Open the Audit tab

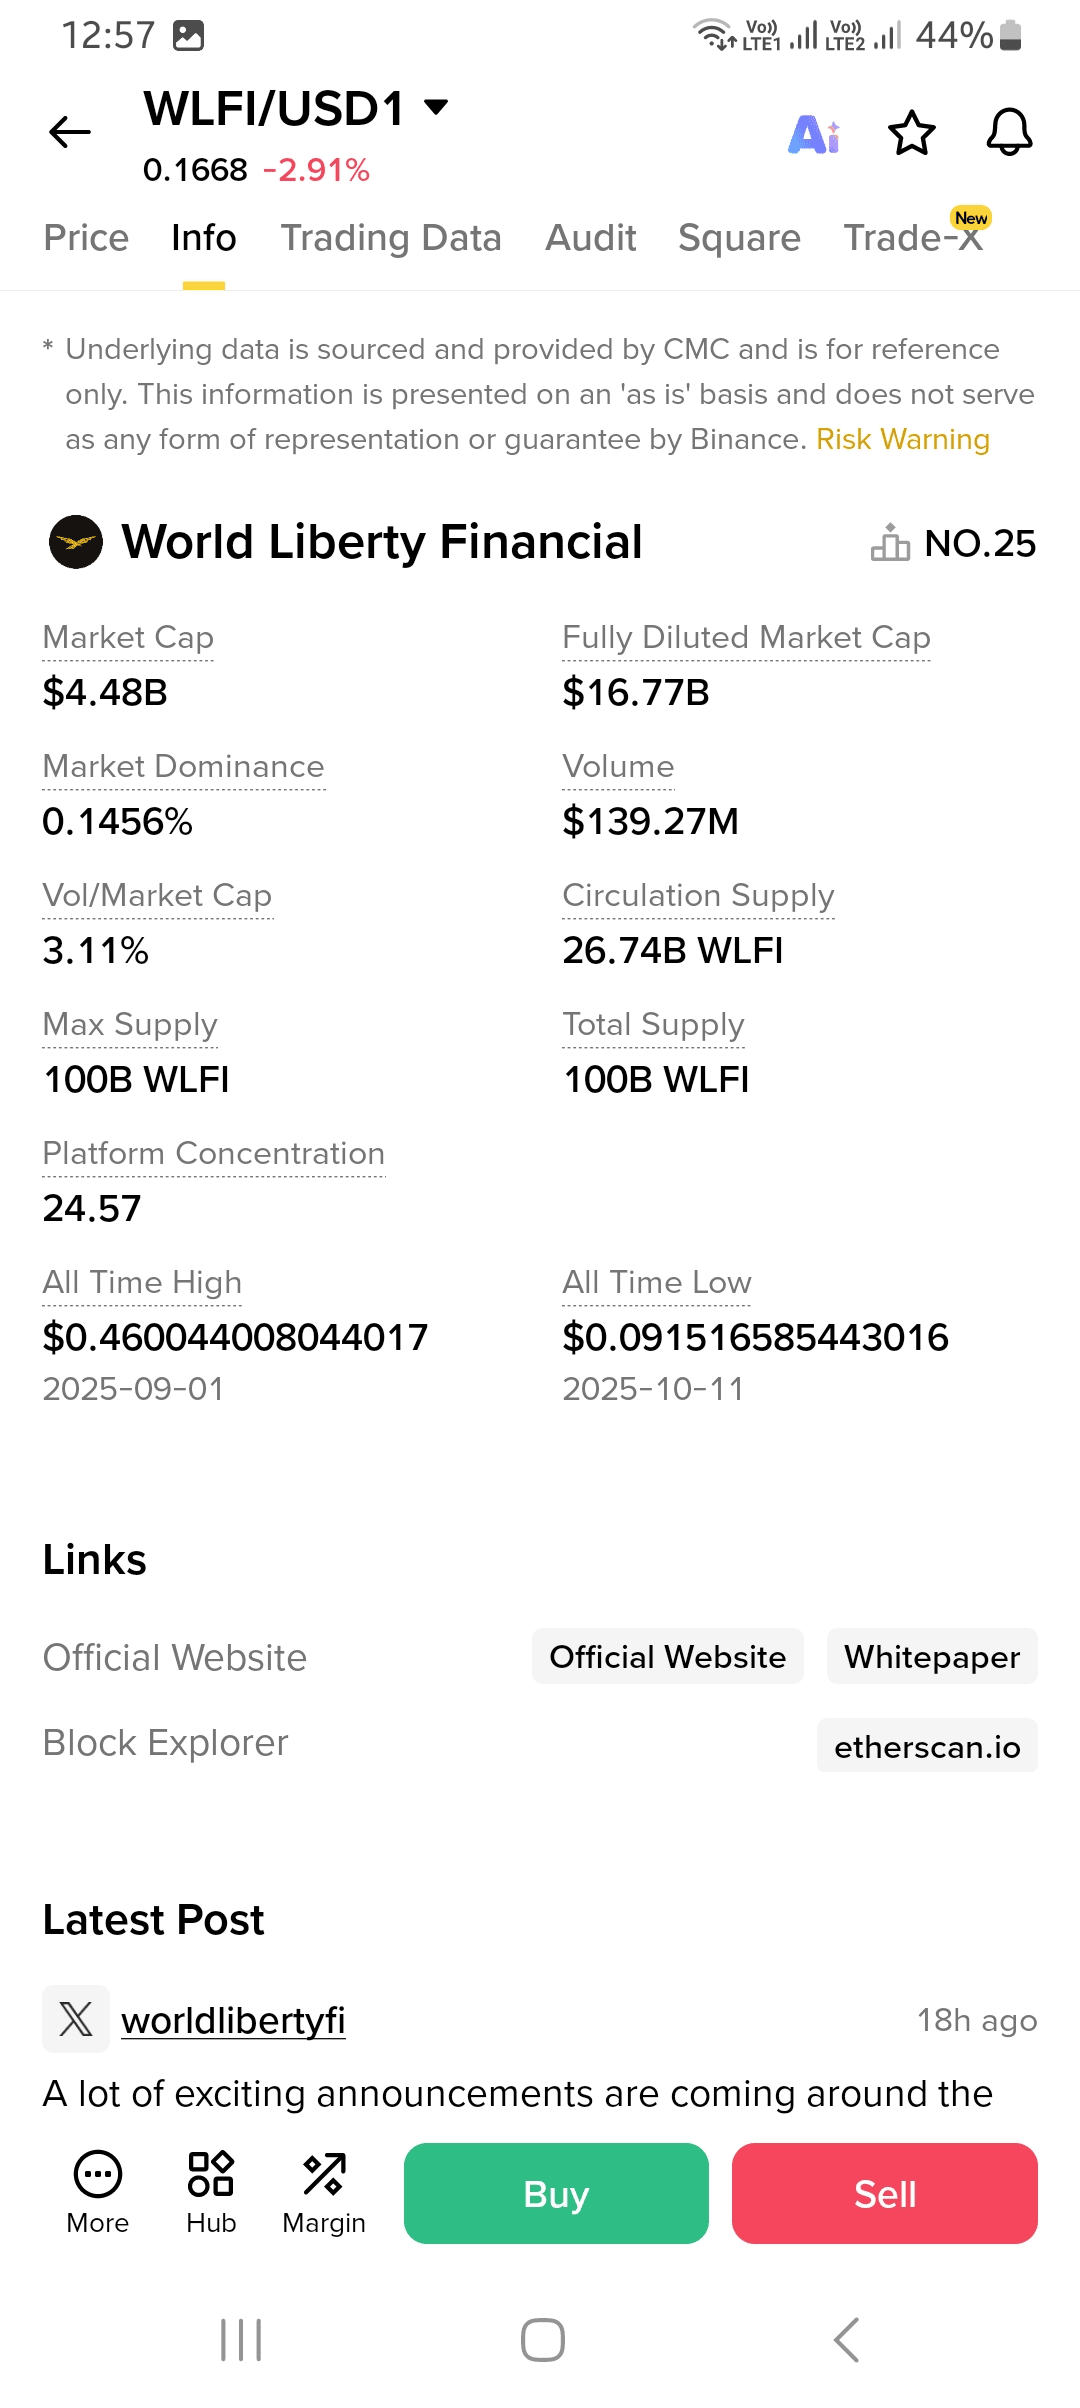coord(590,238)
